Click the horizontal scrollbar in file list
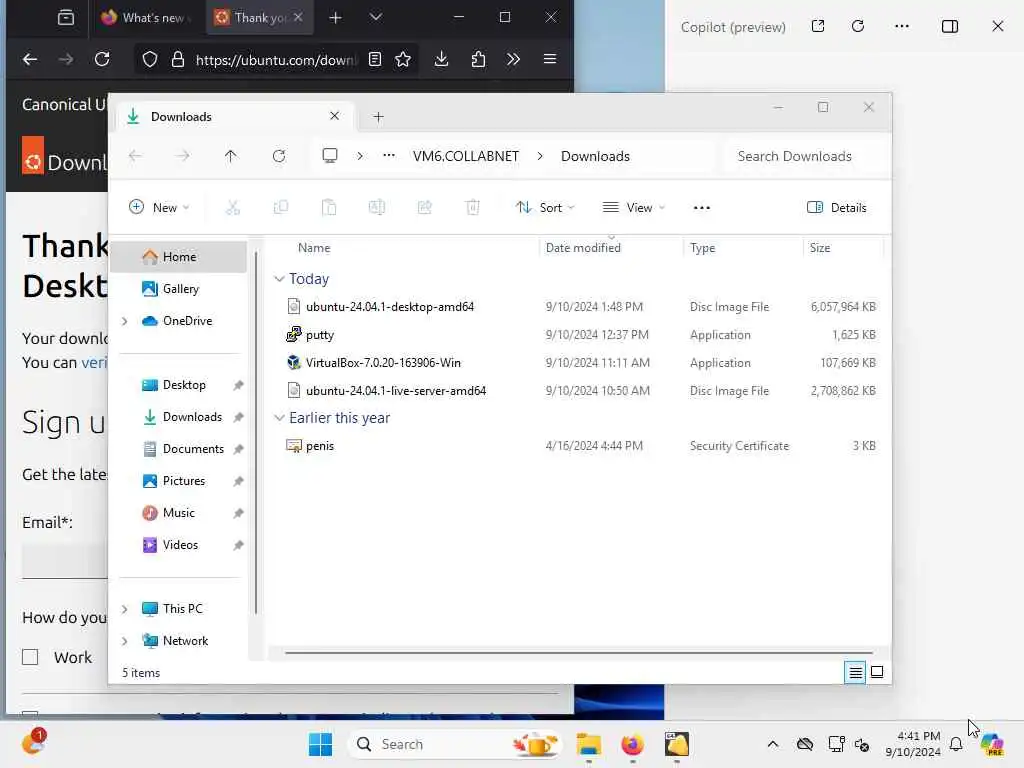This screenshot has width=1024, height=768. (579, 652)
